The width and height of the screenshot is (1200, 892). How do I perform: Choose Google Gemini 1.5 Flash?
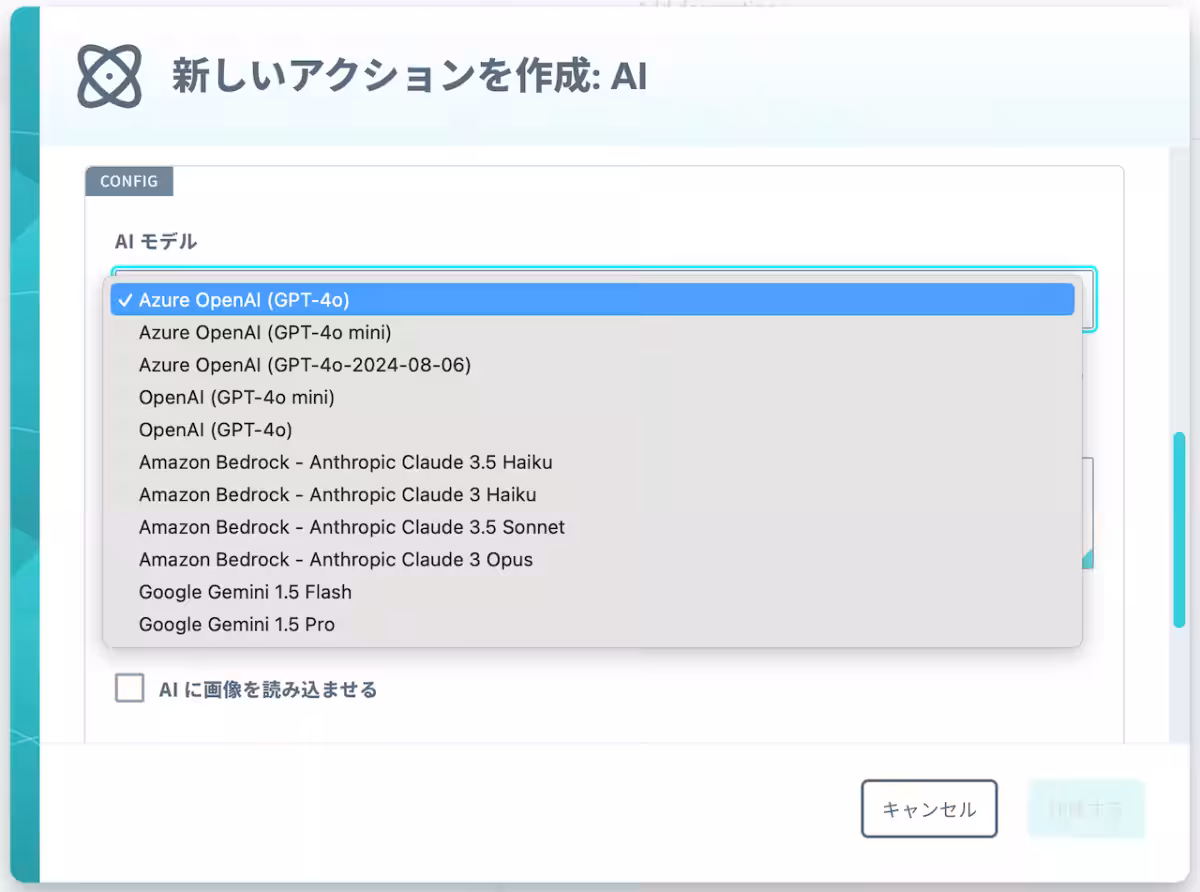pos(245,592)
